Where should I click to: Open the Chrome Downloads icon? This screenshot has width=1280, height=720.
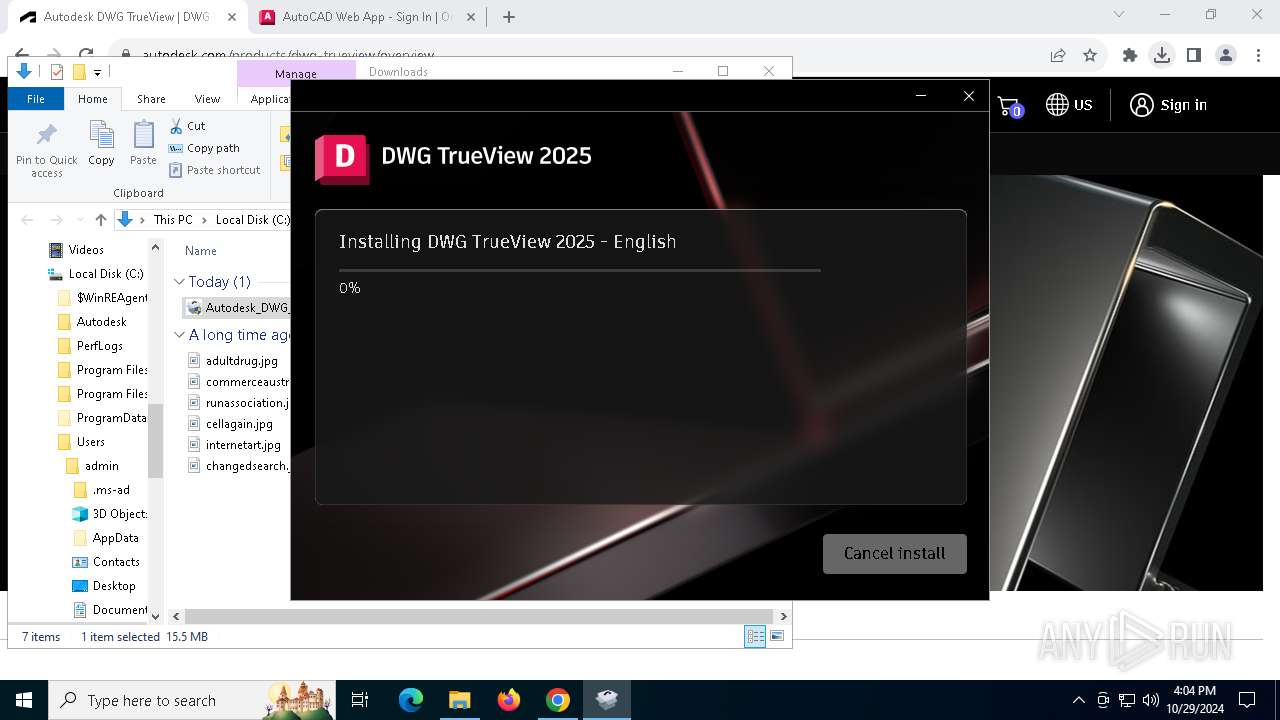[x=1162, y=56]
